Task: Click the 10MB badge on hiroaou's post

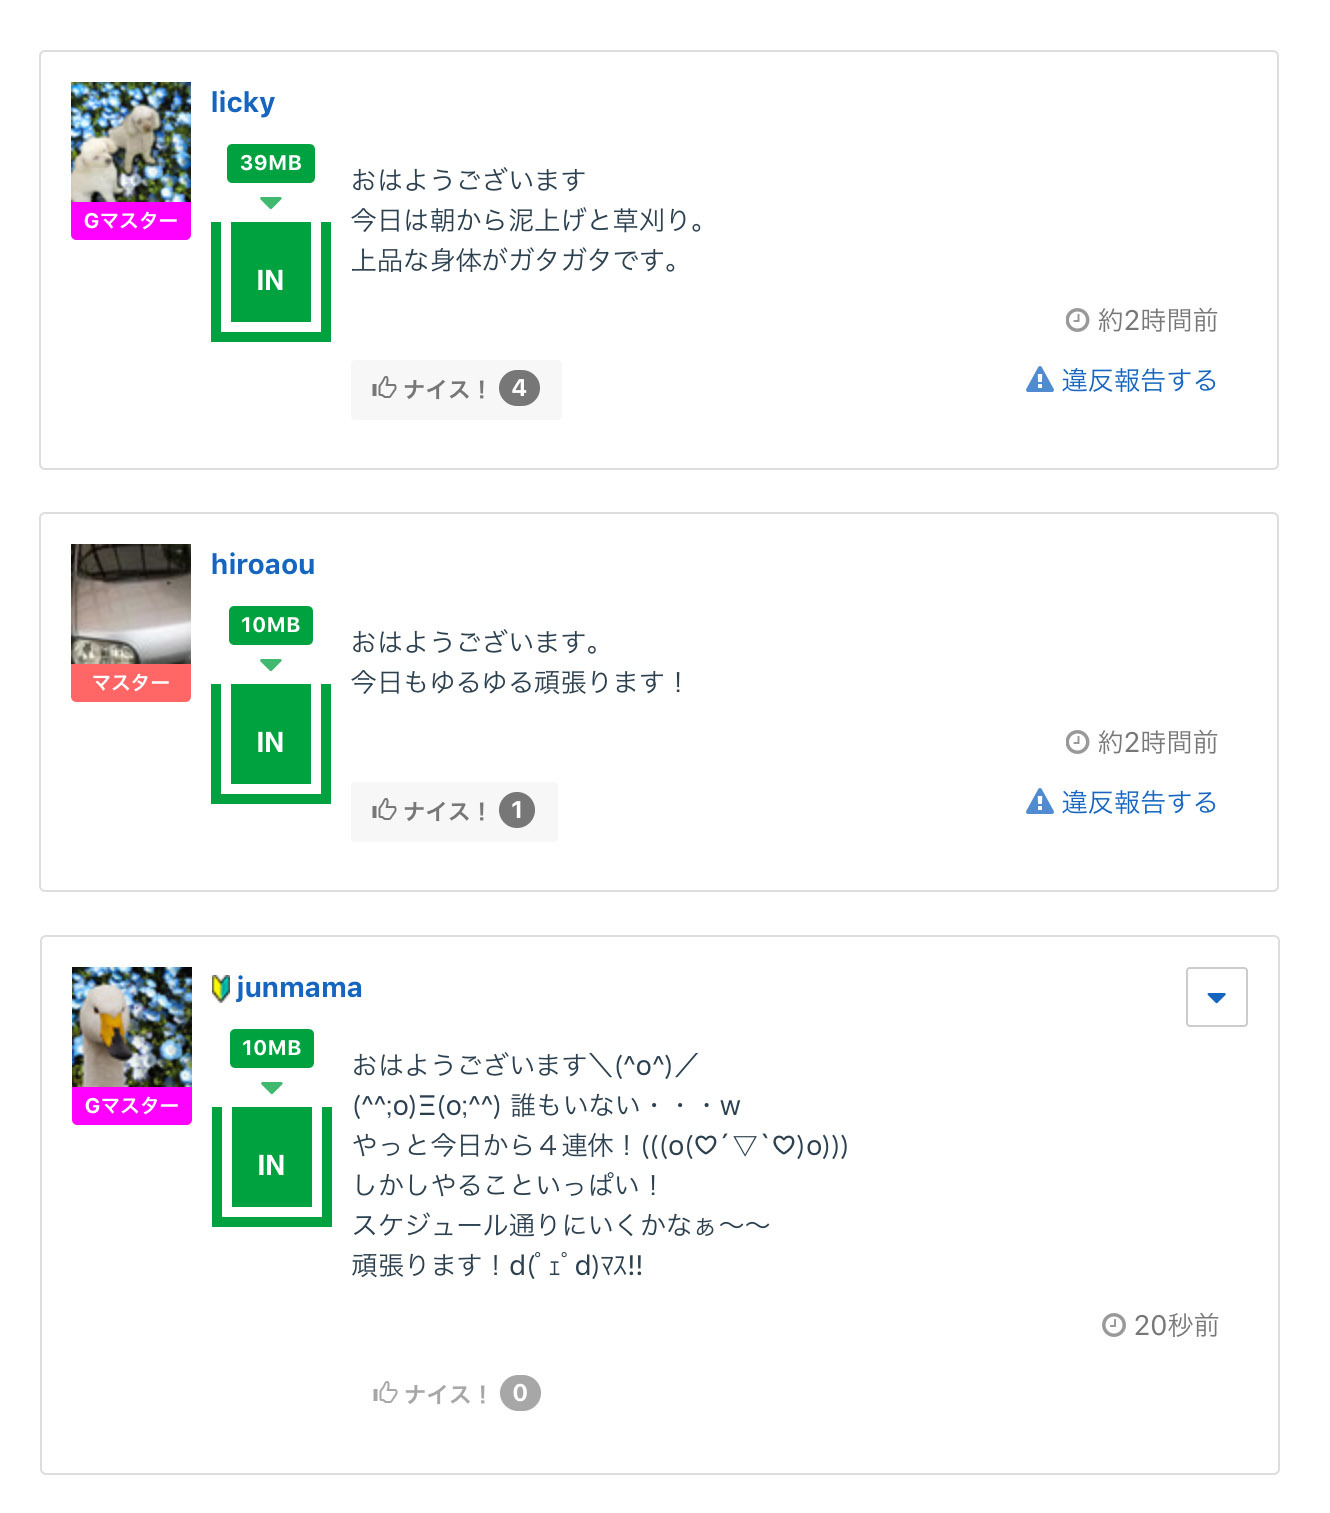Action: [270, 625]
